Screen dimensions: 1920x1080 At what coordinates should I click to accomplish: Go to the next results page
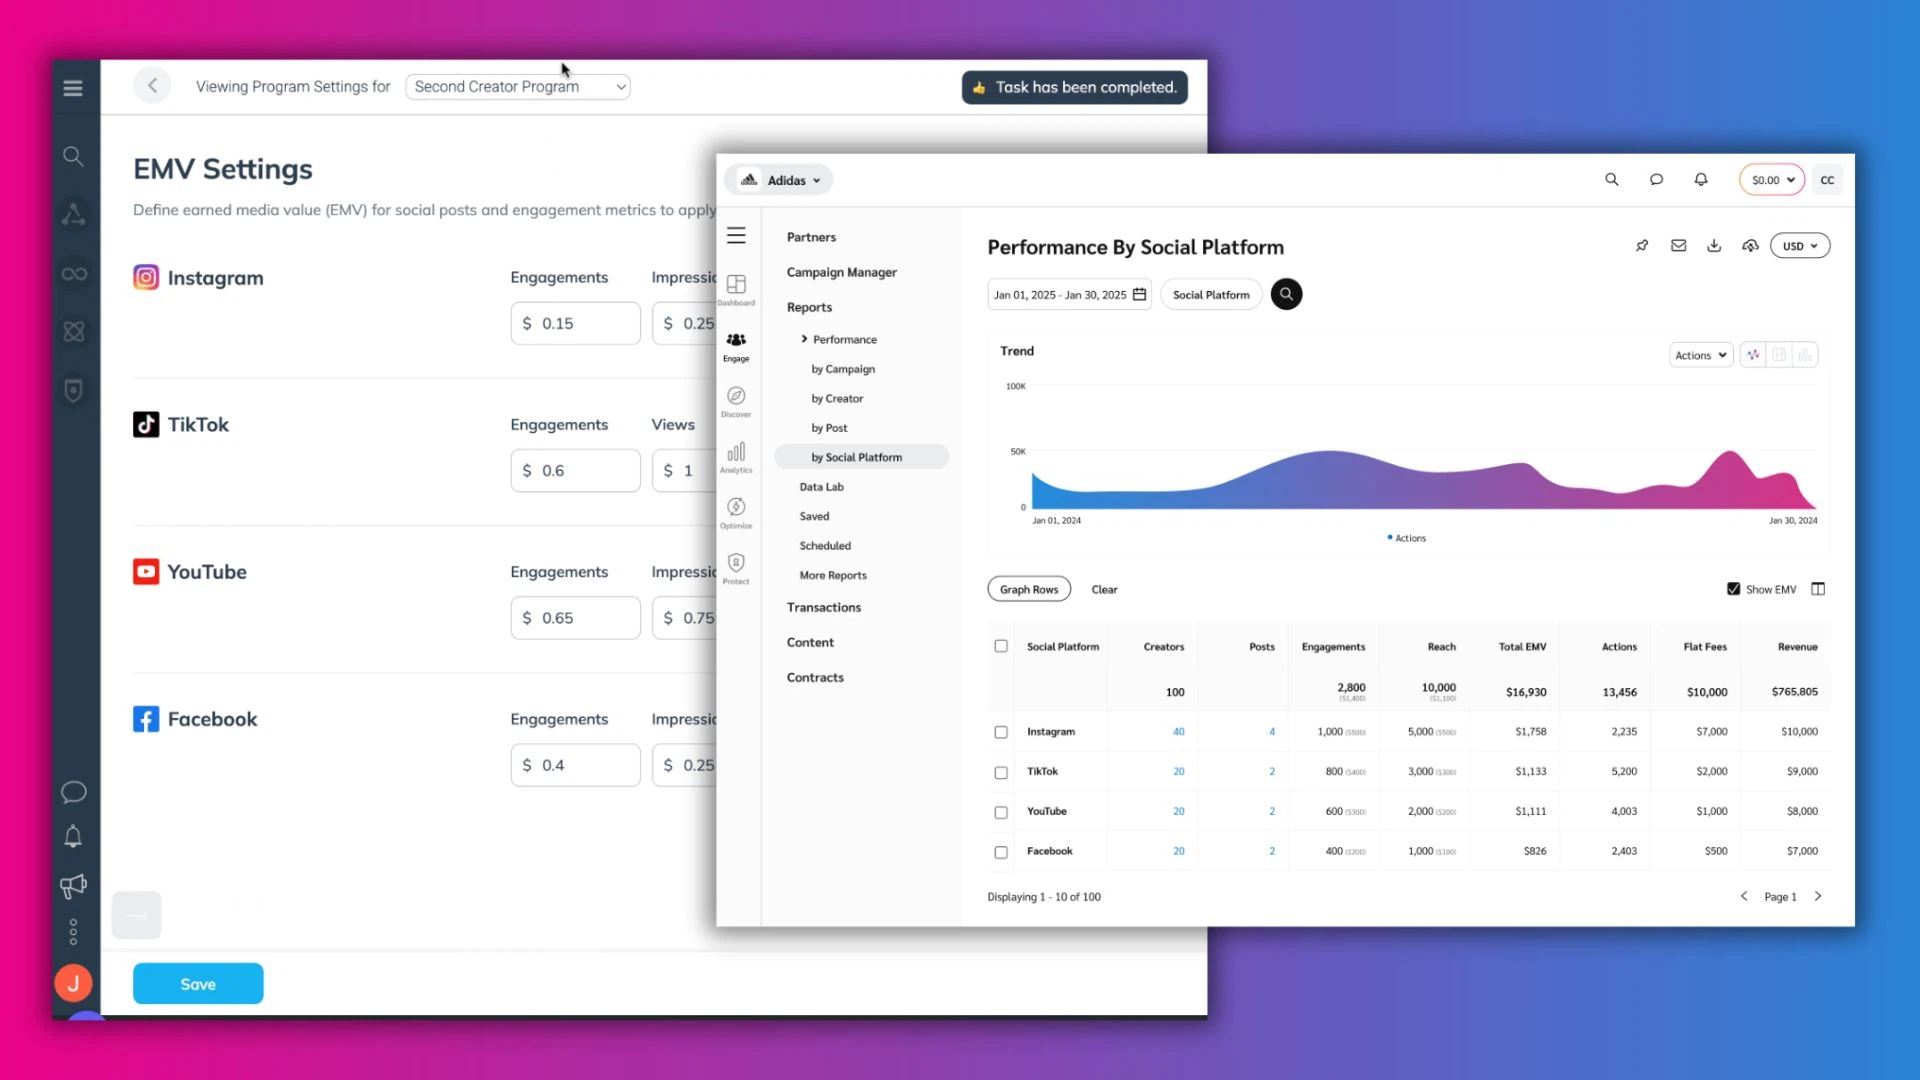point(1818,897)
